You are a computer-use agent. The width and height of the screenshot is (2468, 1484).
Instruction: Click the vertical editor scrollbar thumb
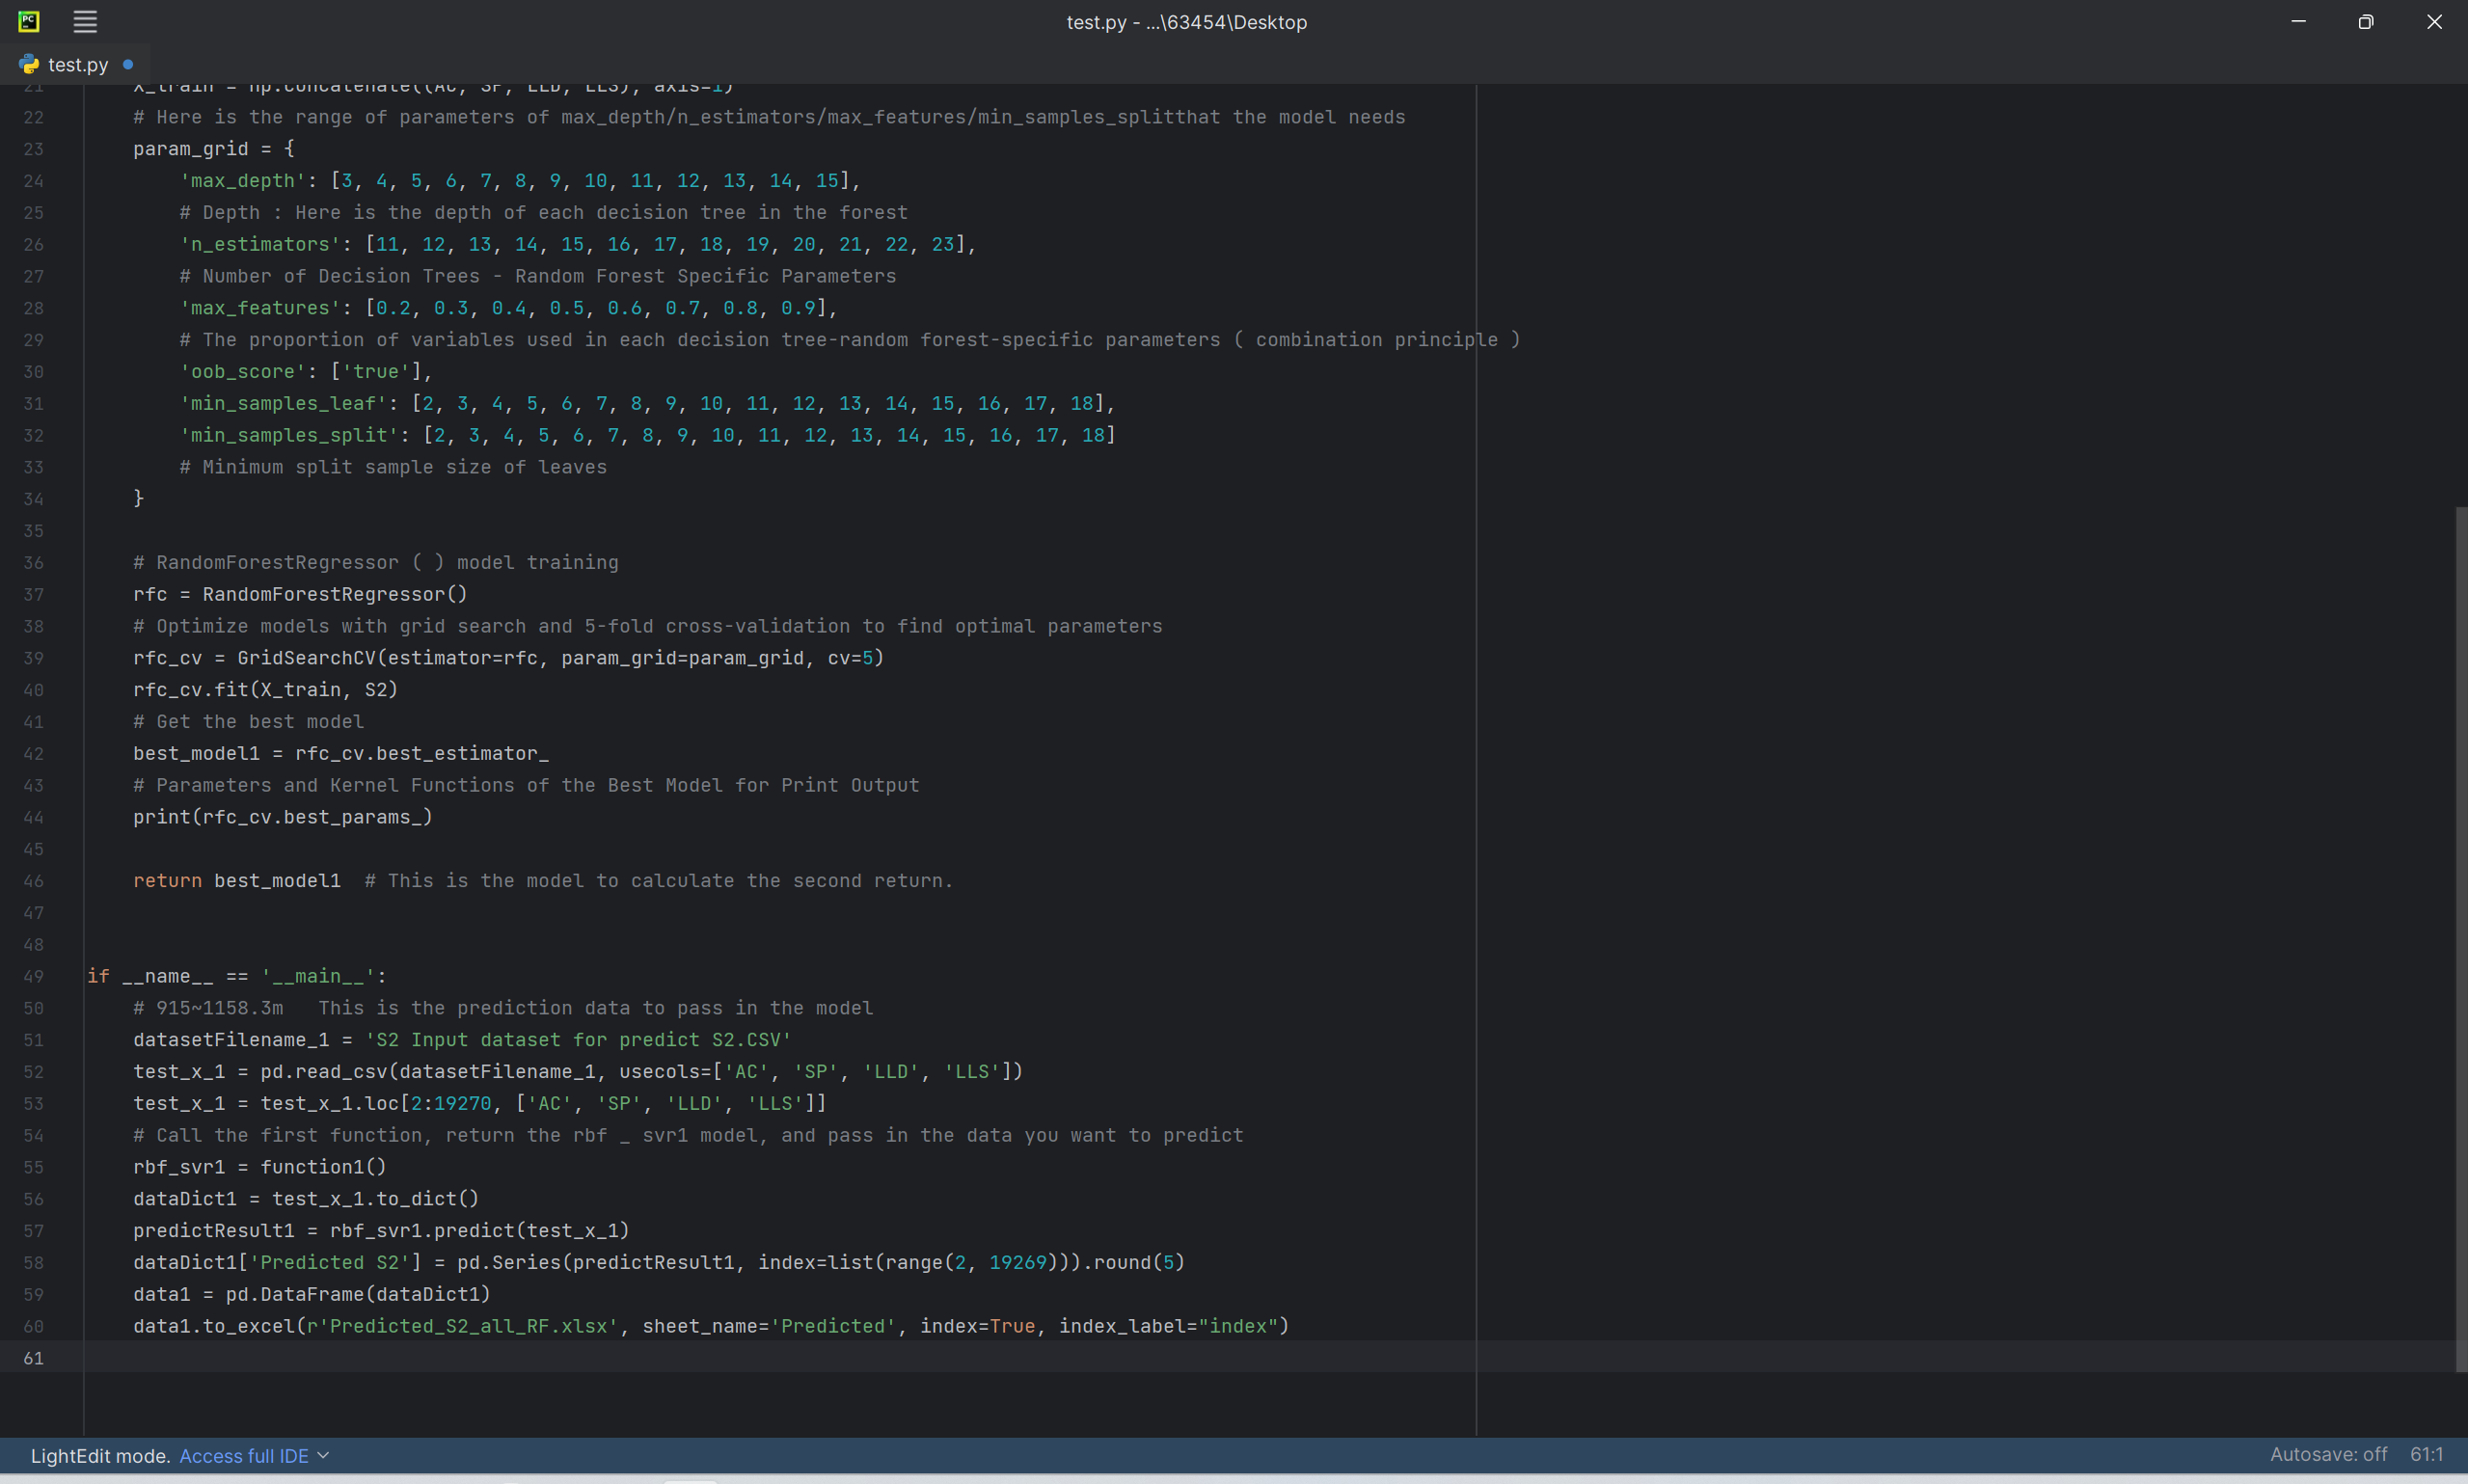[x=2461, y=939]
